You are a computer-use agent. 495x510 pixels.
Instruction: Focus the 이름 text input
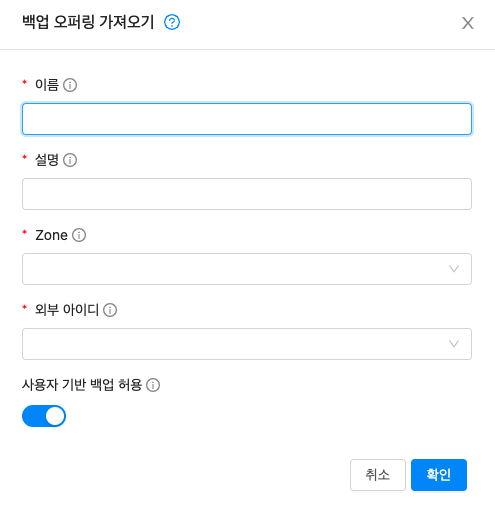tap(247, 119)
